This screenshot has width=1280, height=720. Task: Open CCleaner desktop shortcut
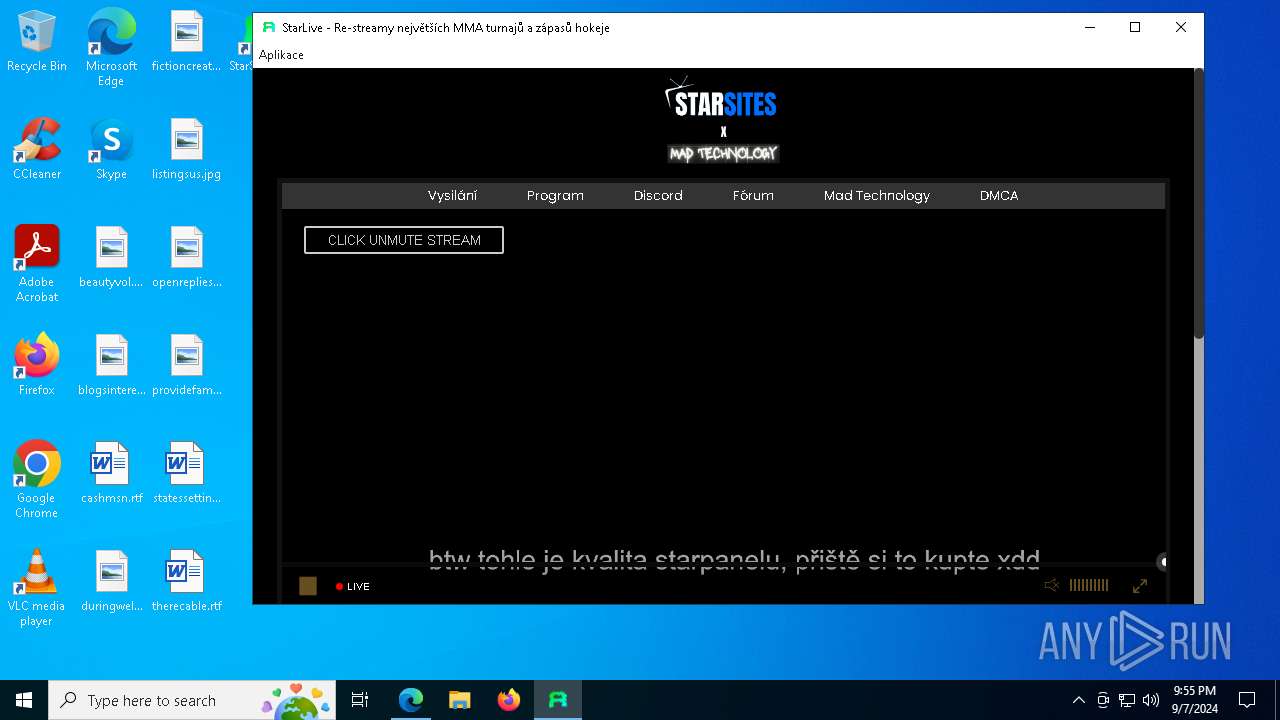(x=37, y=150)
